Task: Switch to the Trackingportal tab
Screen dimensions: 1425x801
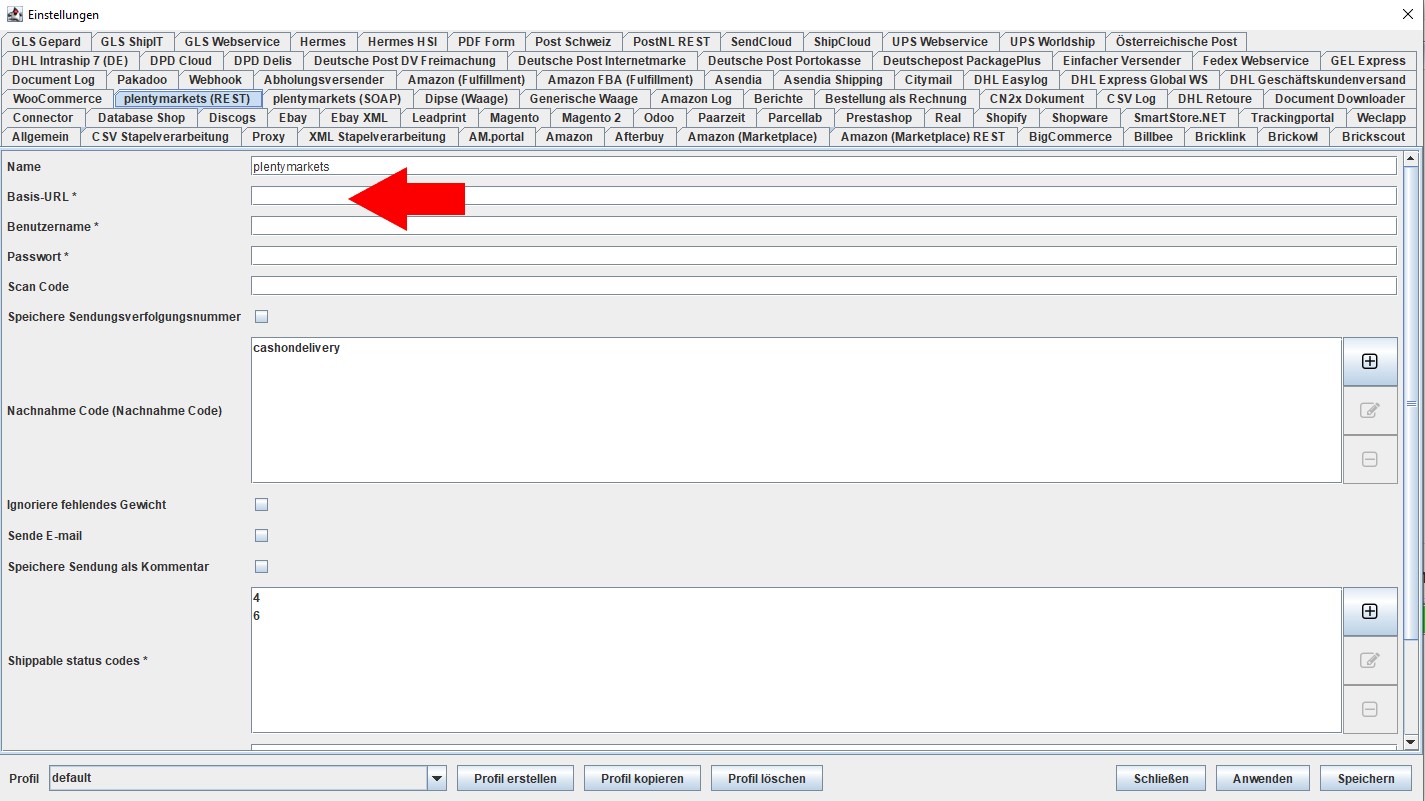Action: point(1292,118)
